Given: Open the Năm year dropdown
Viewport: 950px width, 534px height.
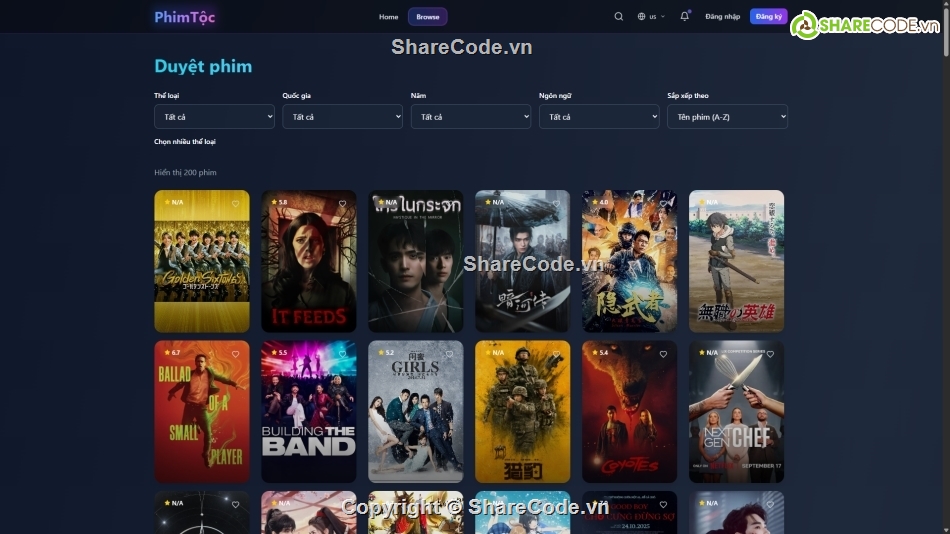Looking at the screenshot, I should pos(471,116).
